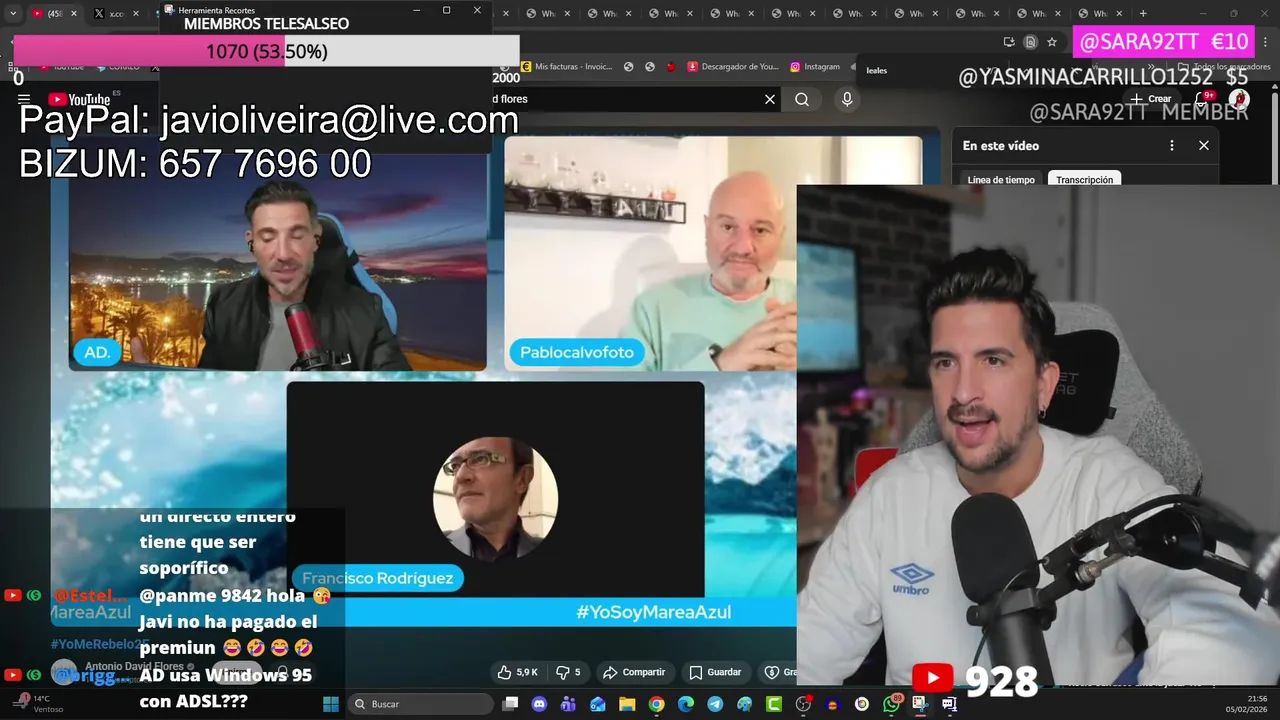Open Outlook from the taskbar

pos(598,704)
